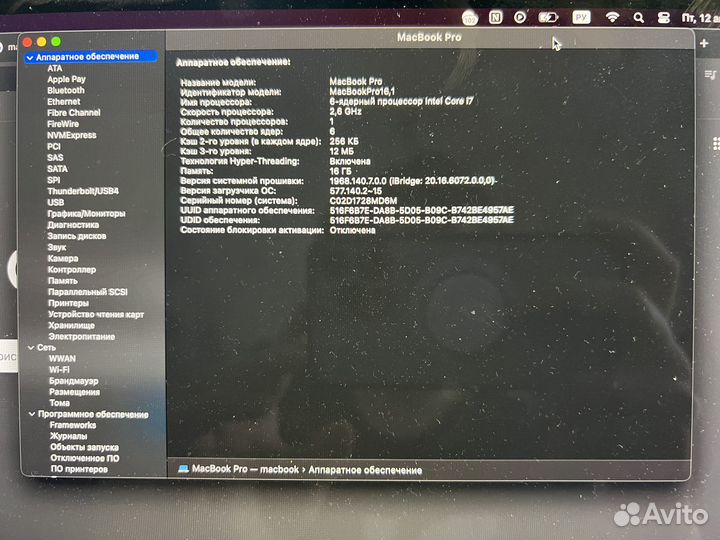The width and height of the screenshot is (720, 540).
Task: Click Hyper-Threading value Включена
Action: coord(350,161)
